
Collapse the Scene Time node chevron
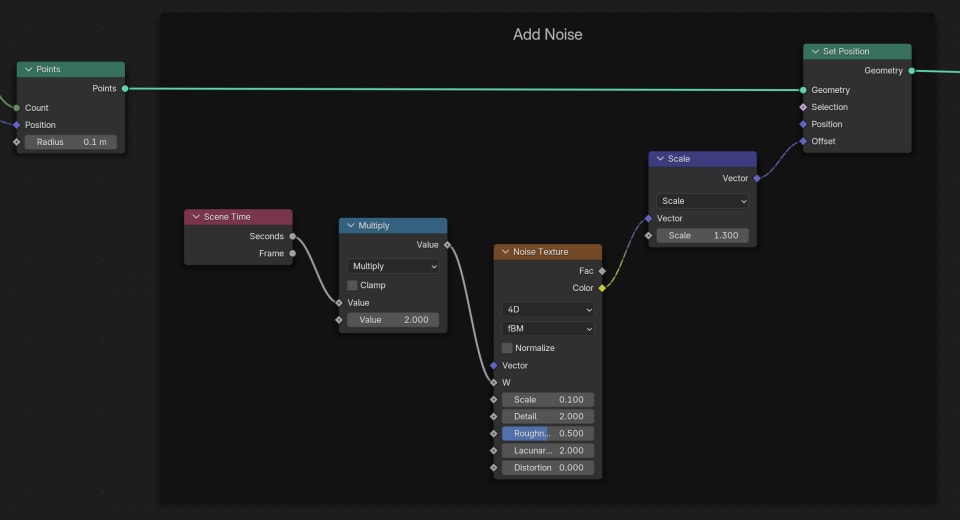[x=196, y=217]
